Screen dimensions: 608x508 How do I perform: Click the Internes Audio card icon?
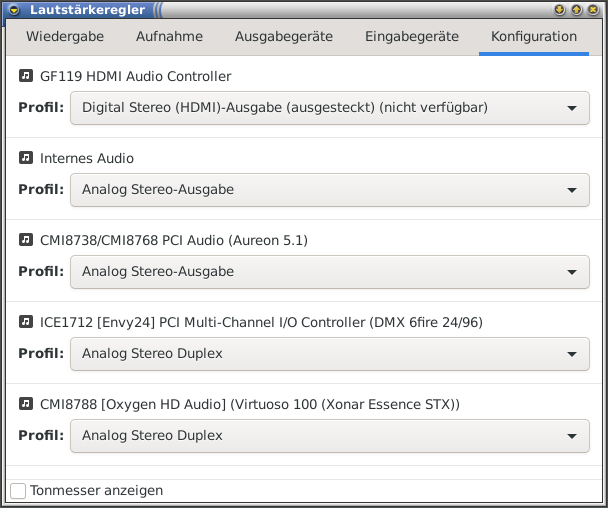click(26, 158)
